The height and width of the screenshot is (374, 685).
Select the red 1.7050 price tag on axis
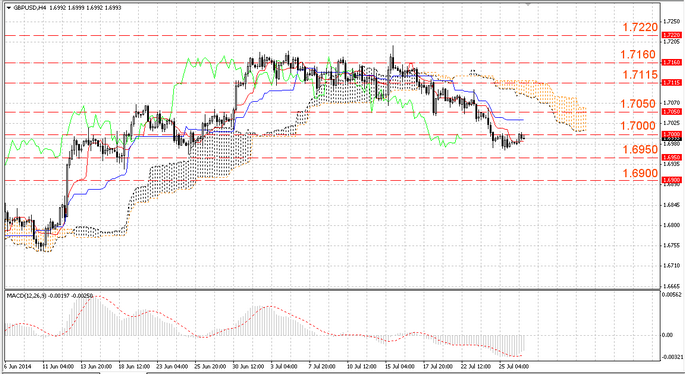pyautogui.click(x=671, y=112)
